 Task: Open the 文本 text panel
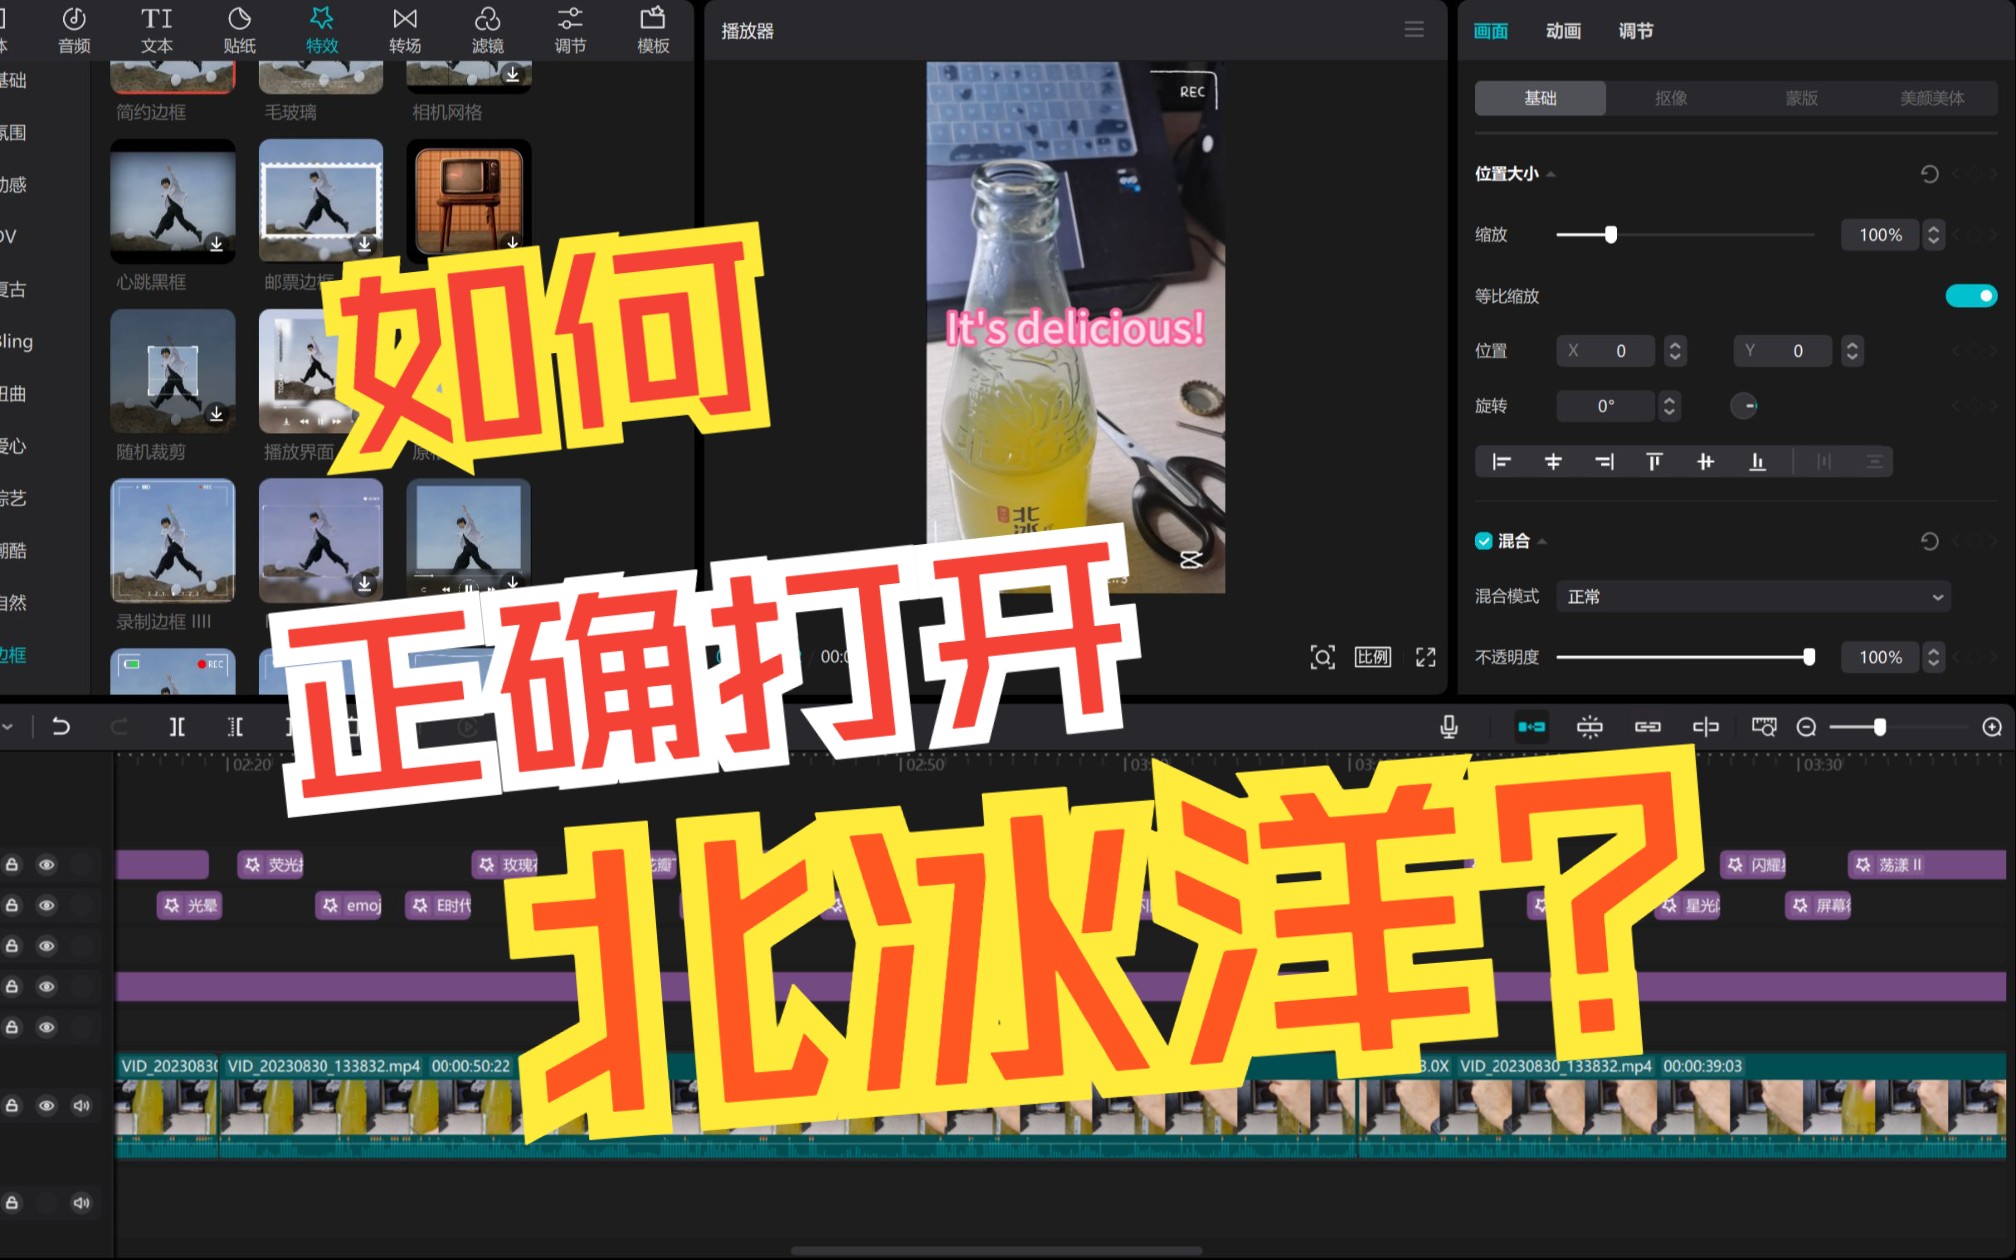pyautogui.click(x=157, y=30)
